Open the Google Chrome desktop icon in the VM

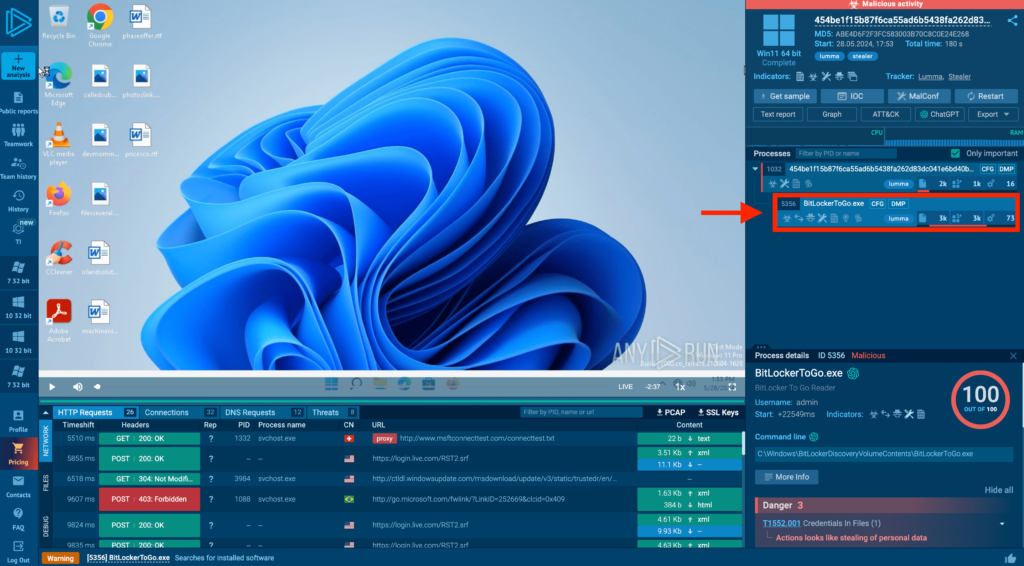[x=99, y=25]
